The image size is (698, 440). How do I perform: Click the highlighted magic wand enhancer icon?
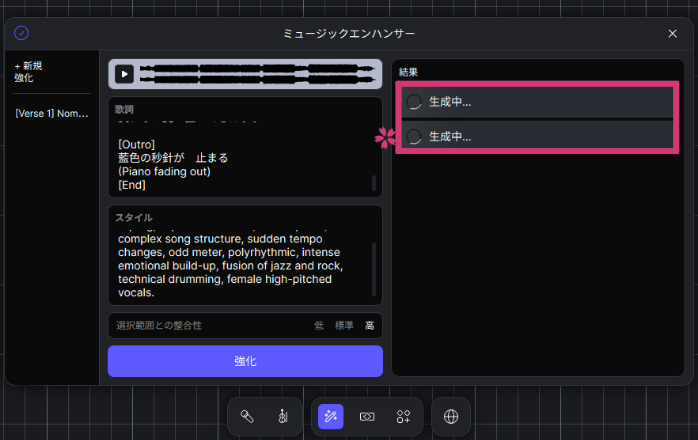(x=331, y=416)
